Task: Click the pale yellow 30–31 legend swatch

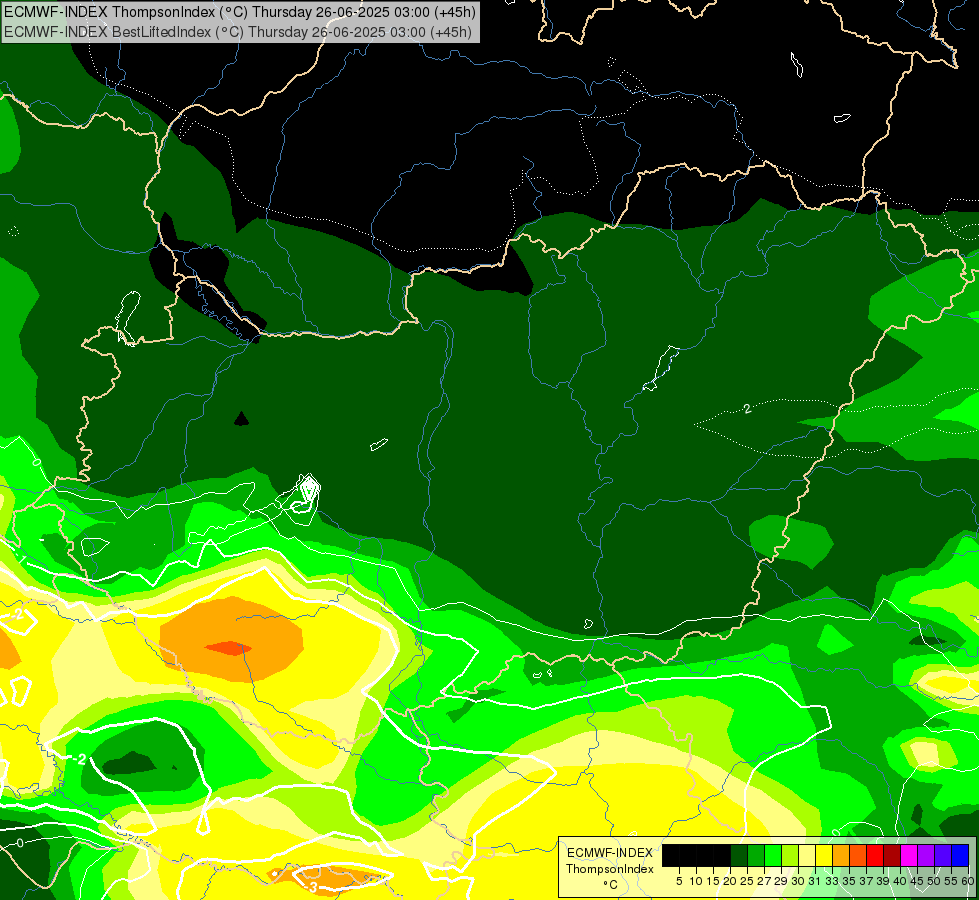Action: [807, 855]
